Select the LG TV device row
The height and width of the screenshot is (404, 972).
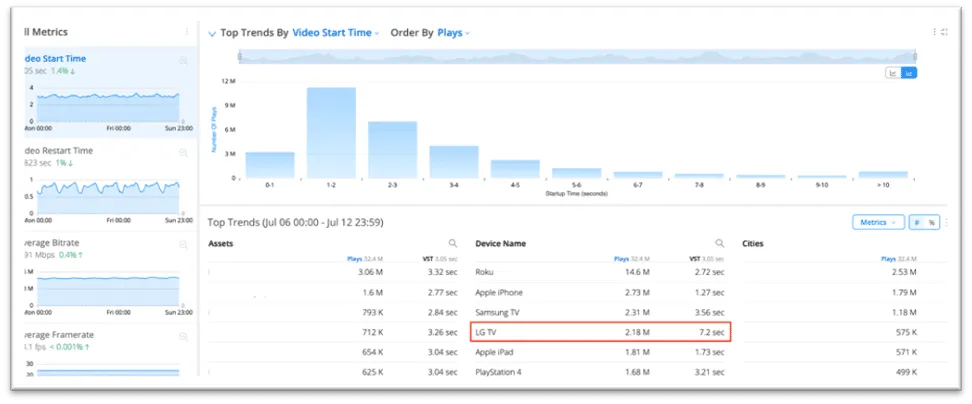pyautogui.click(x=601, y=332)
